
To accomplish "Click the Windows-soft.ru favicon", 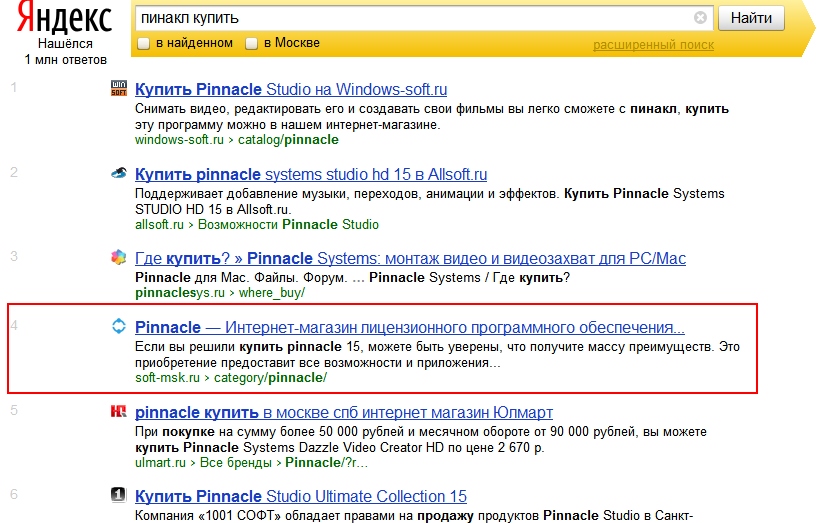I will [119, 88].
